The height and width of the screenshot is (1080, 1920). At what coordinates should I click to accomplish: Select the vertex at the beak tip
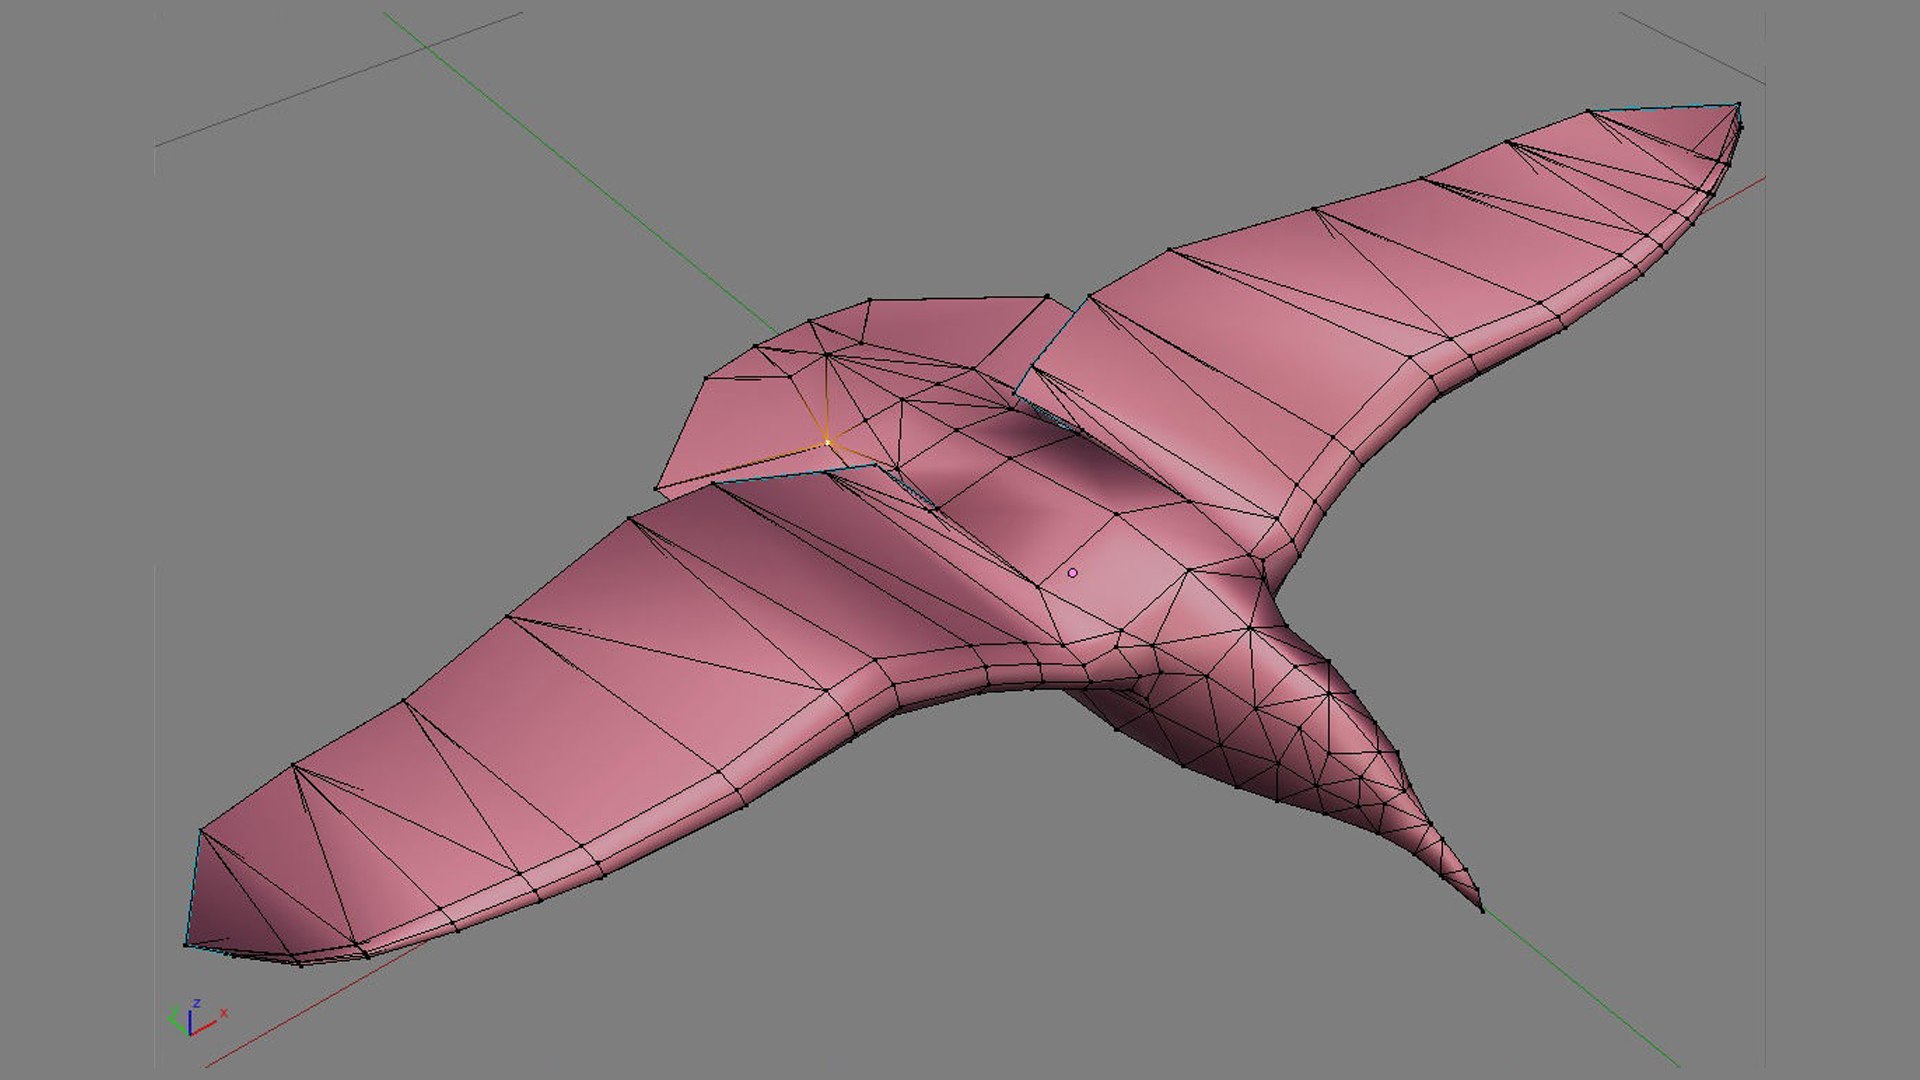(1482, 909)
